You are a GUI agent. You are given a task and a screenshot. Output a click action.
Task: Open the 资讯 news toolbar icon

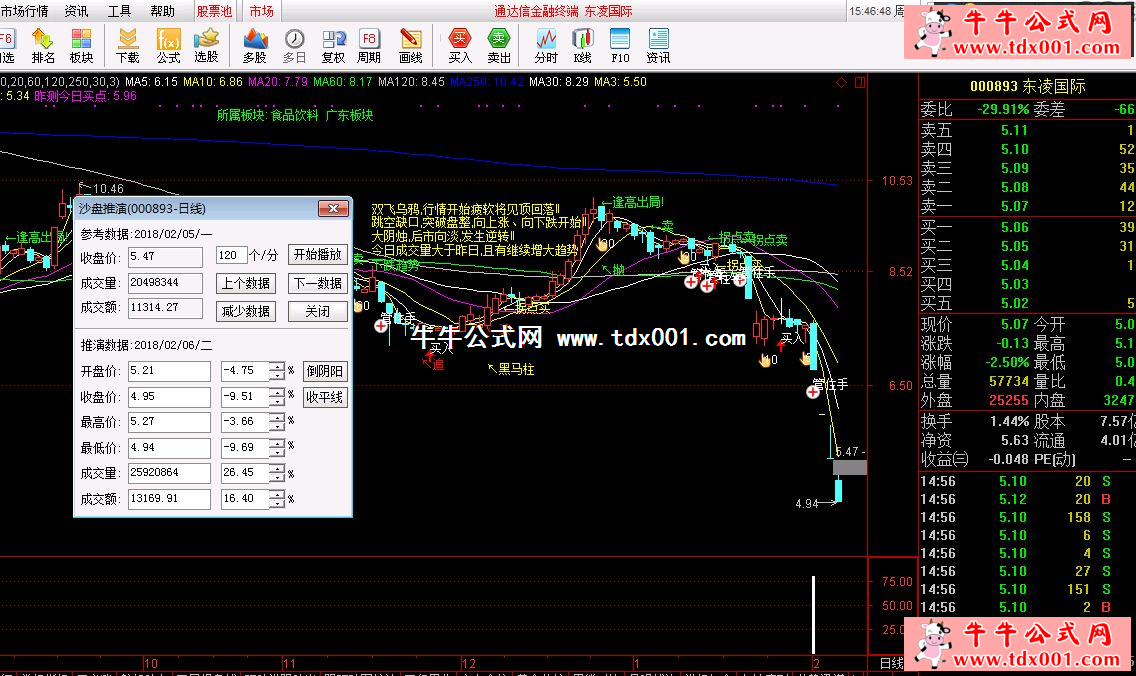[x=659, y=45]
